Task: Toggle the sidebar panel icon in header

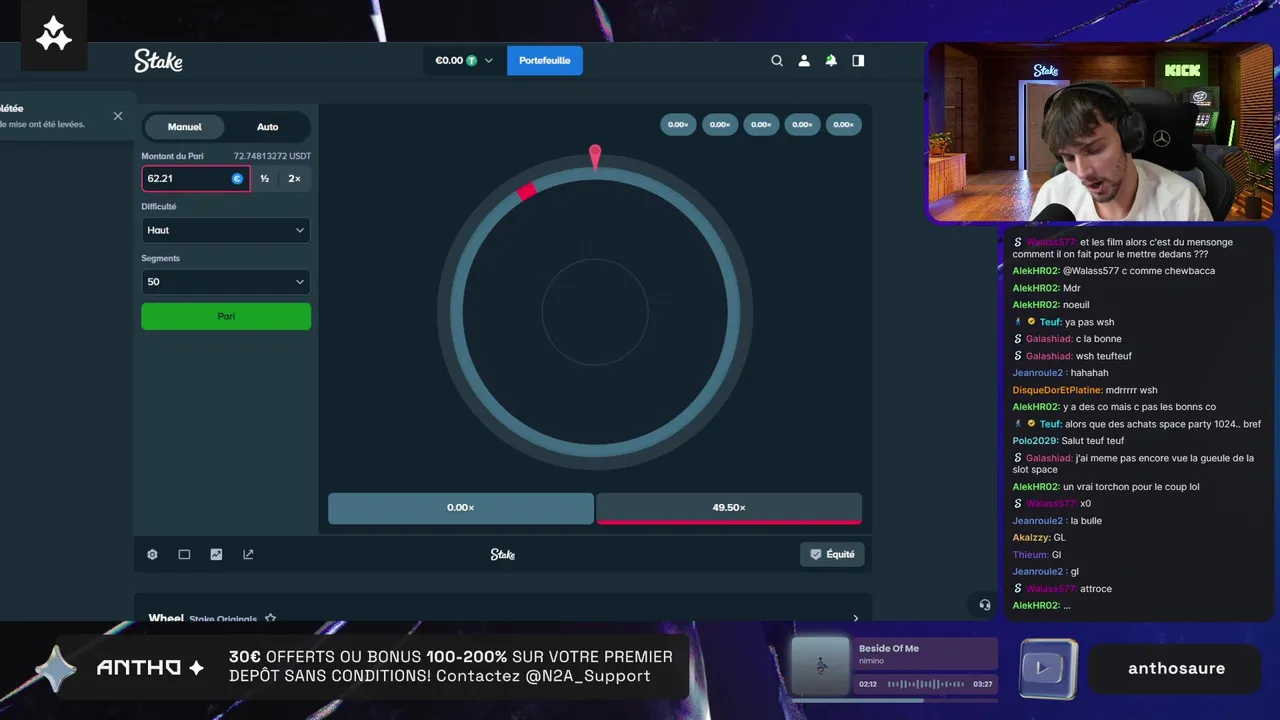Action: click(x=858, y=61)
